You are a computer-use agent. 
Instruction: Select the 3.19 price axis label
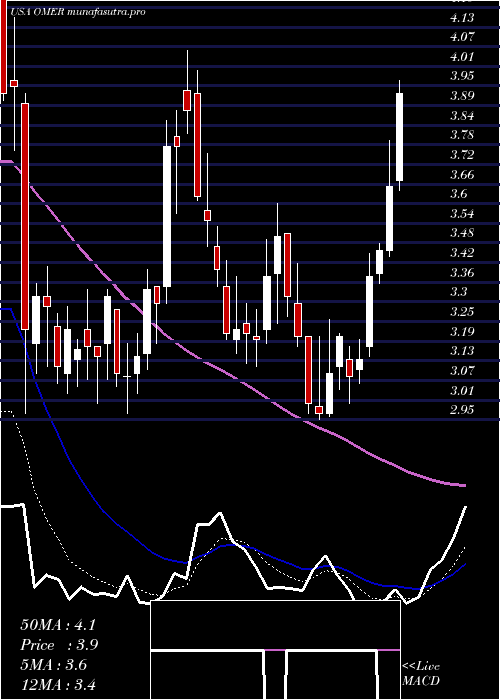tap(462, 332)
